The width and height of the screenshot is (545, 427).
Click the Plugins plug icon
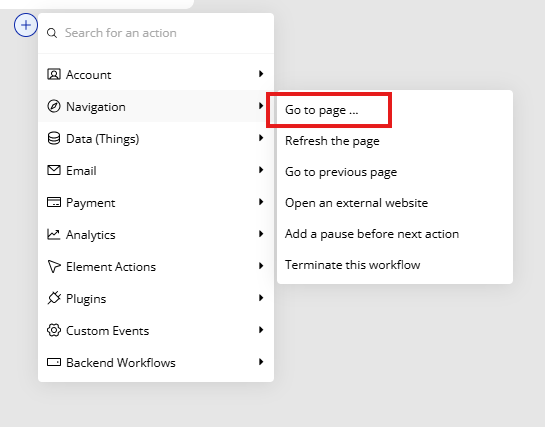(54, 298)
